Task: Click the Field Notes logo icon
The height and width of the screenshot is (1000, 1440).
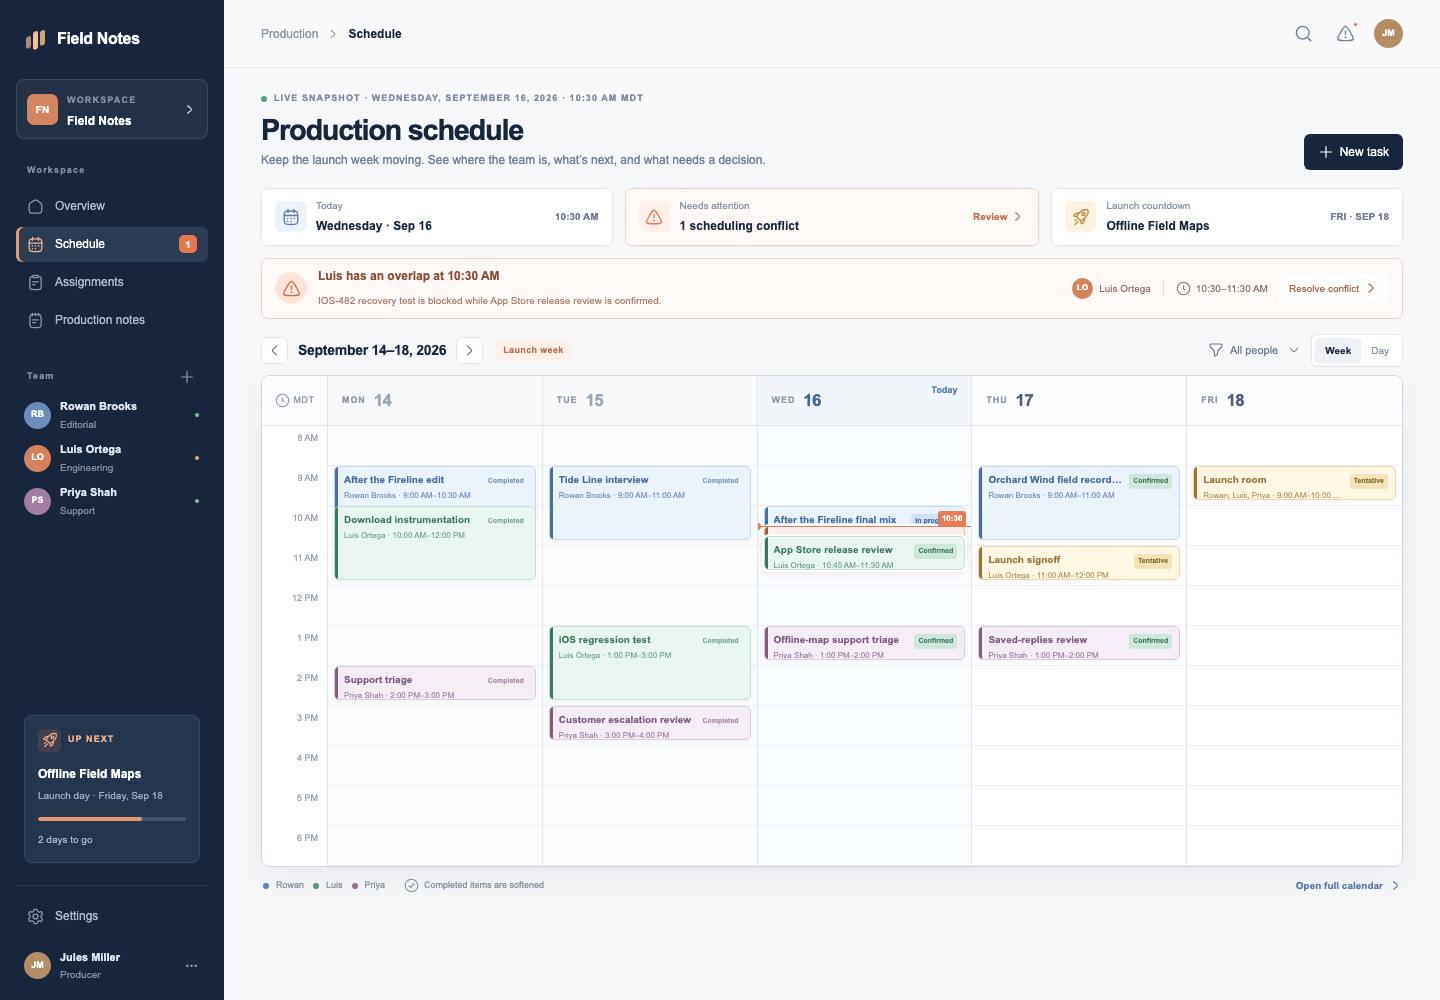Action: point(36,39)
